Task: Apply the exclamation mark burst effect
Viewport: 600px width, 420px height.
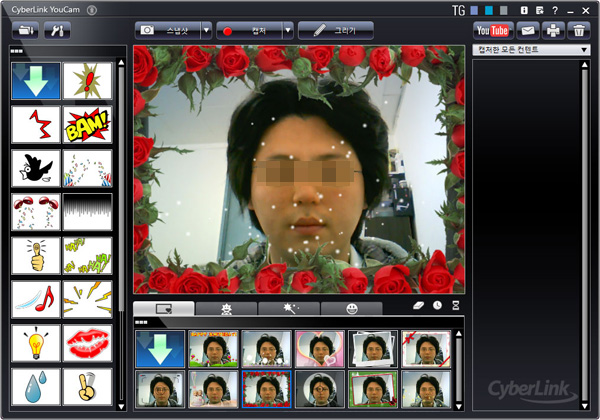Action: [x=88, y=81]
